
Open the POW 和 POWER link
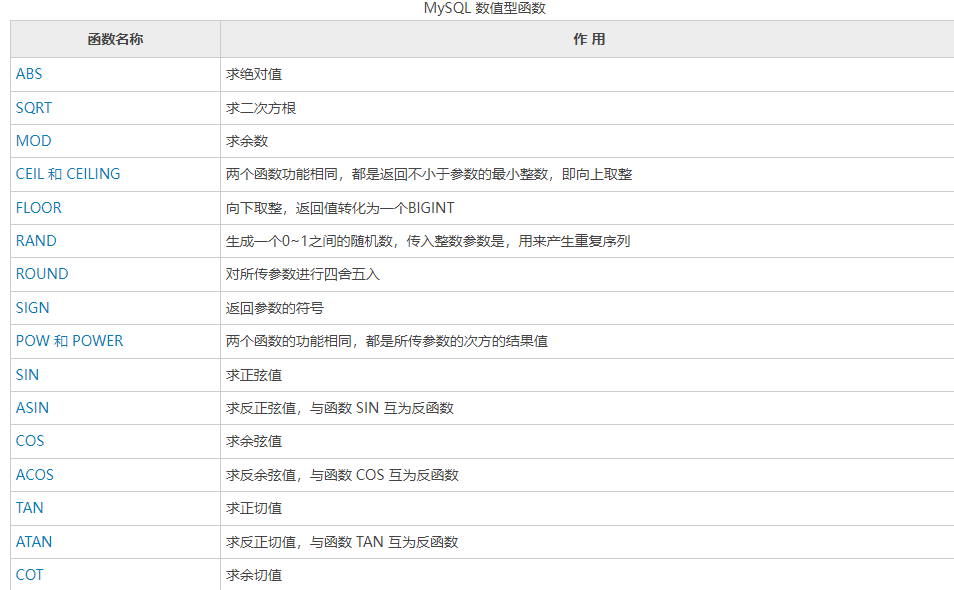tap(69, 341)
